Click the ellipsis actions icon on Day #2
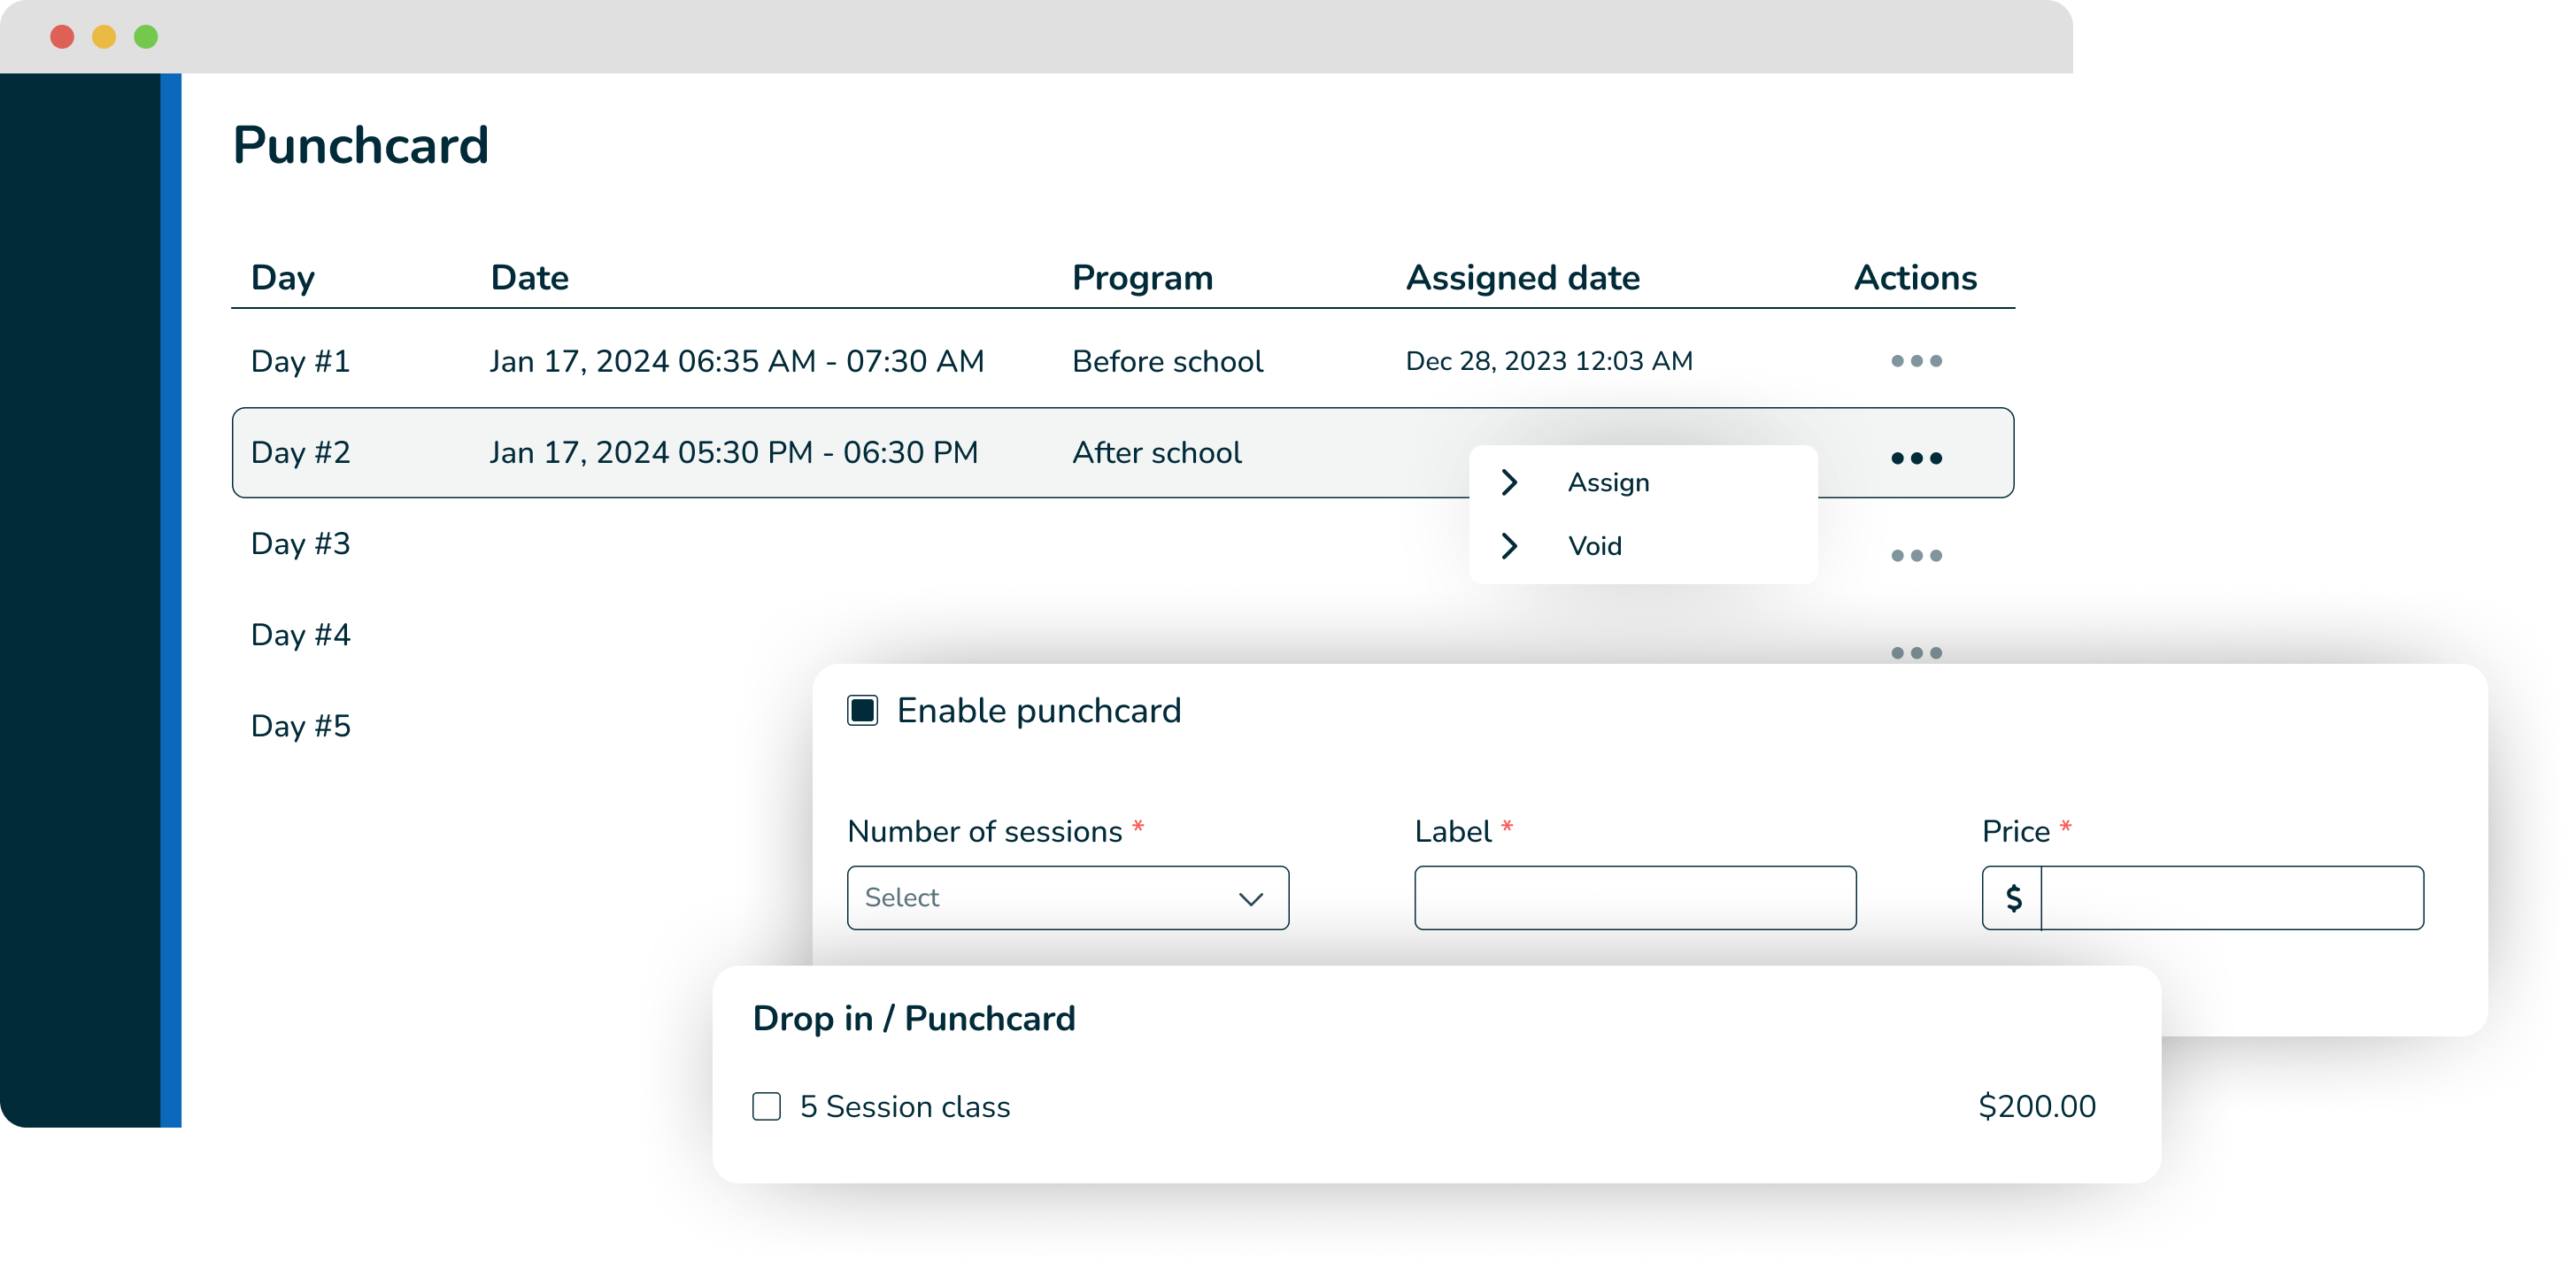Screen dimensions: 2576x1271 click(x=1917, y=459)
